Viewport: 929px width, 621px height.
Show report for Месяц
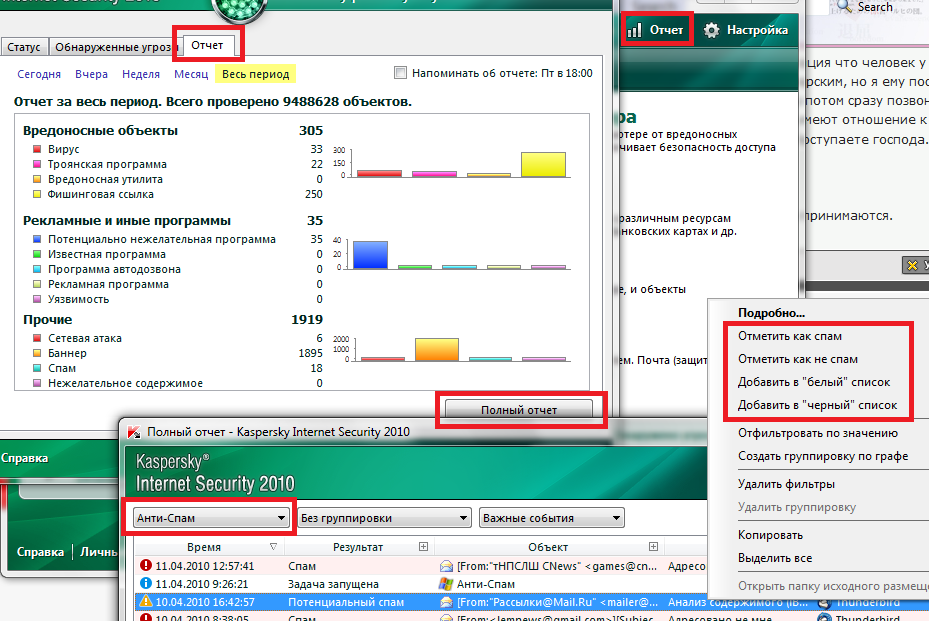click(x=191, y=74)
